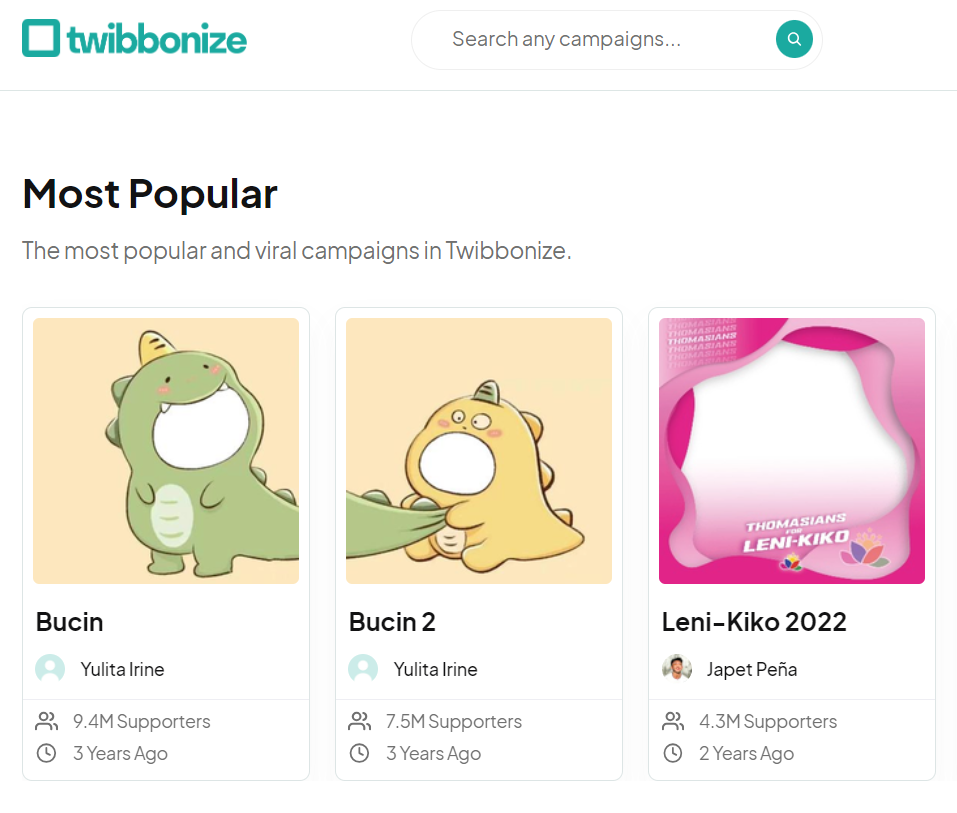The image size is (957, 813).
Task: Click the Twibbonize square logo icon
Action: pos(41,38)
